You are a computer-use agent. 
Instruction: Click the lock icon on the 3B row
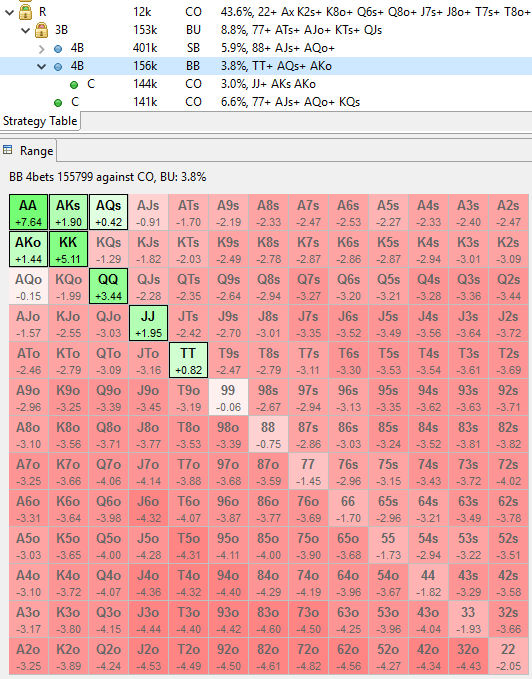[42, 30]
